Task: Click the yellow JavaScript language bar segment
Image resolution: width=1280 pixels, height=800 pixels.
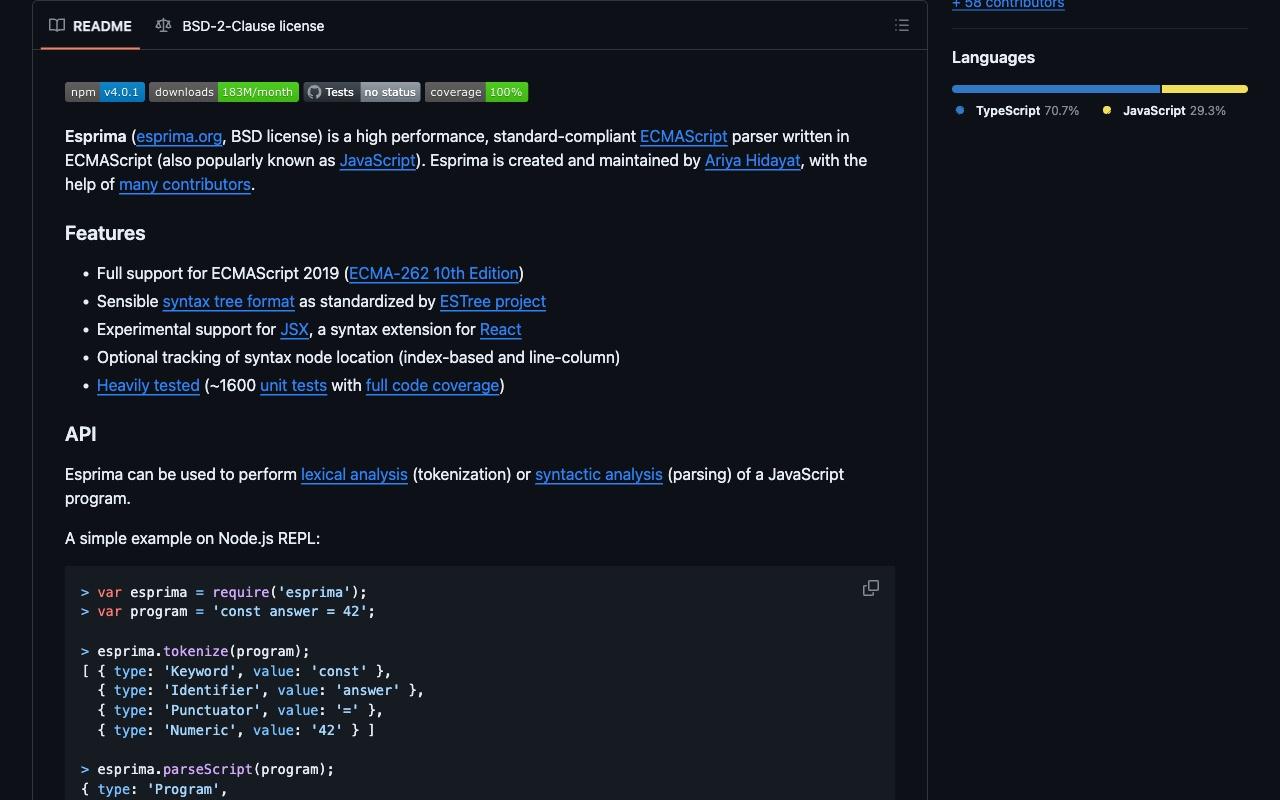Action: pyautogui.click(x=1205, y=89)
